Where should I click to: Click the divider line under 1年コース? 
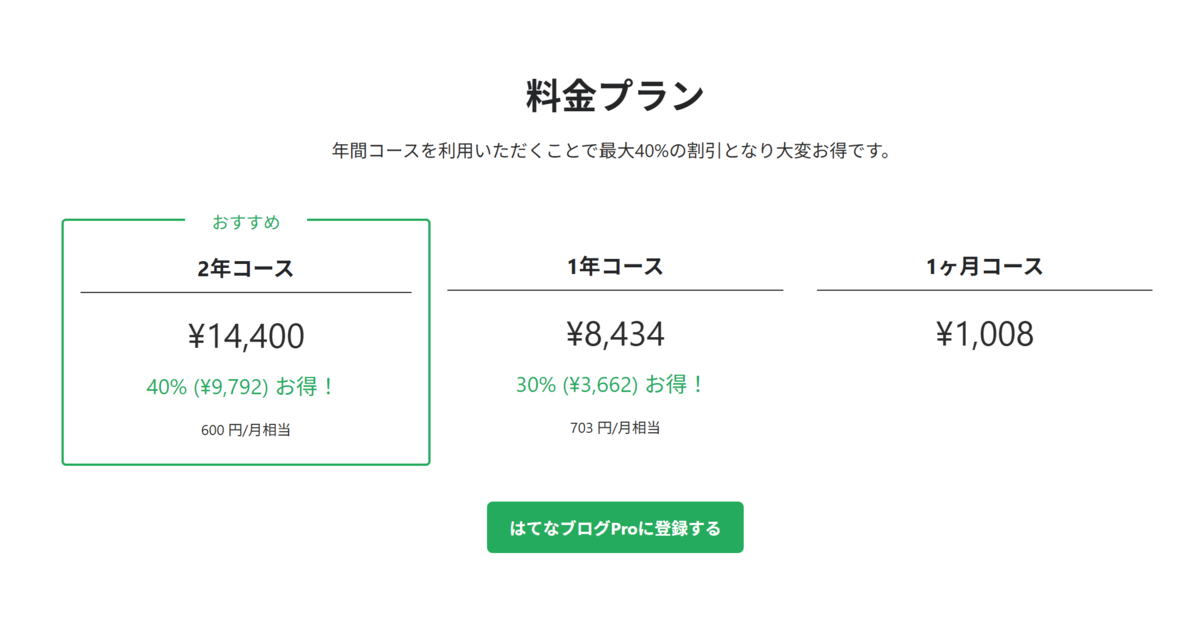tap(615, 290)
